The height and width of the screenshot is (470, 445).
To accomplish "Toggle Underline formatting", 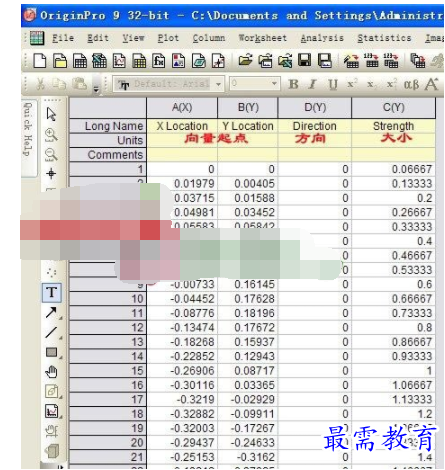I will (x=333, y=85).
